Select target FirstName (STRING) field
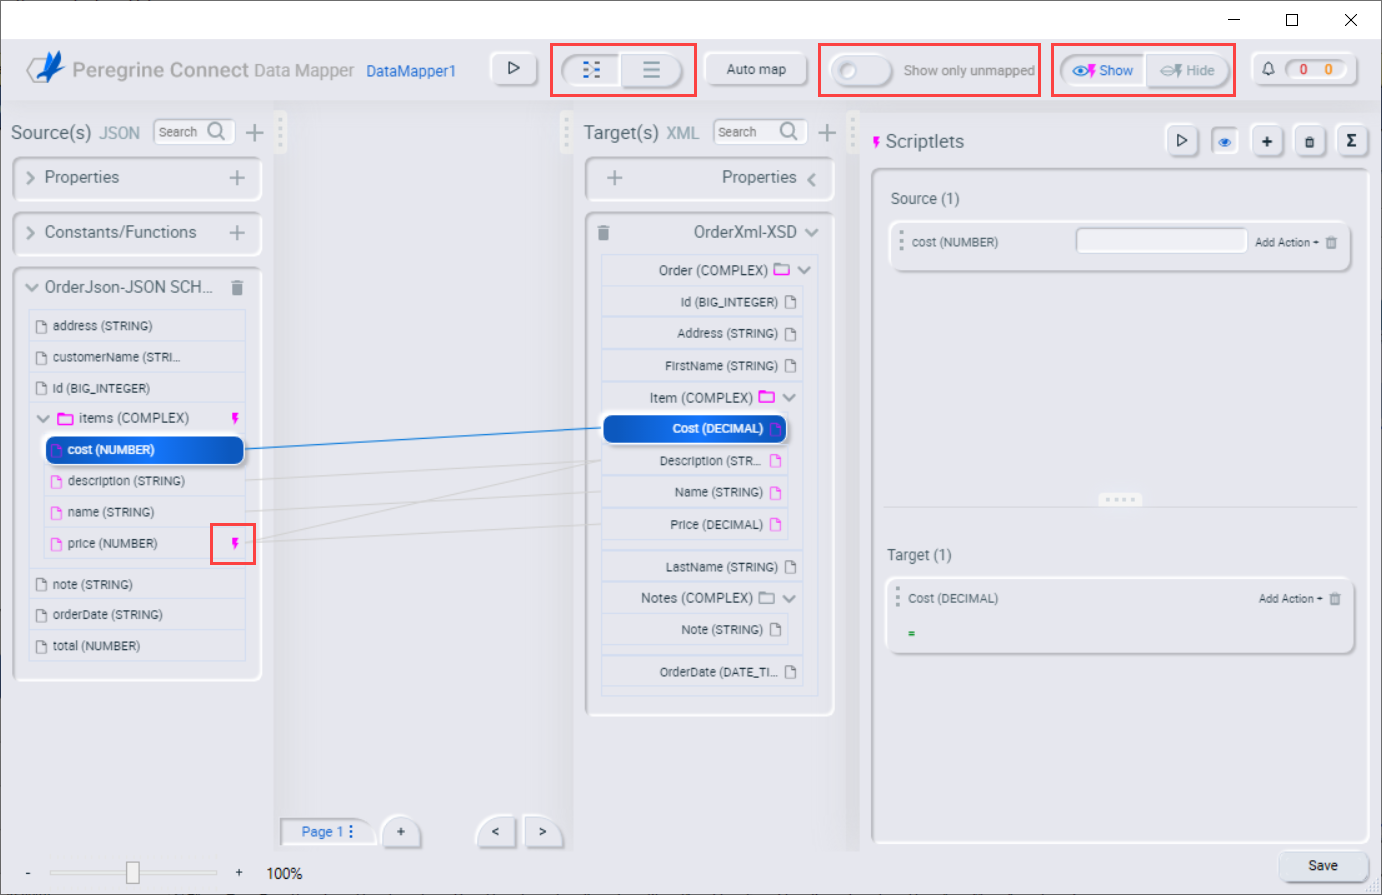Viewport: 1382px width, 895px height. tap(702, 366)
